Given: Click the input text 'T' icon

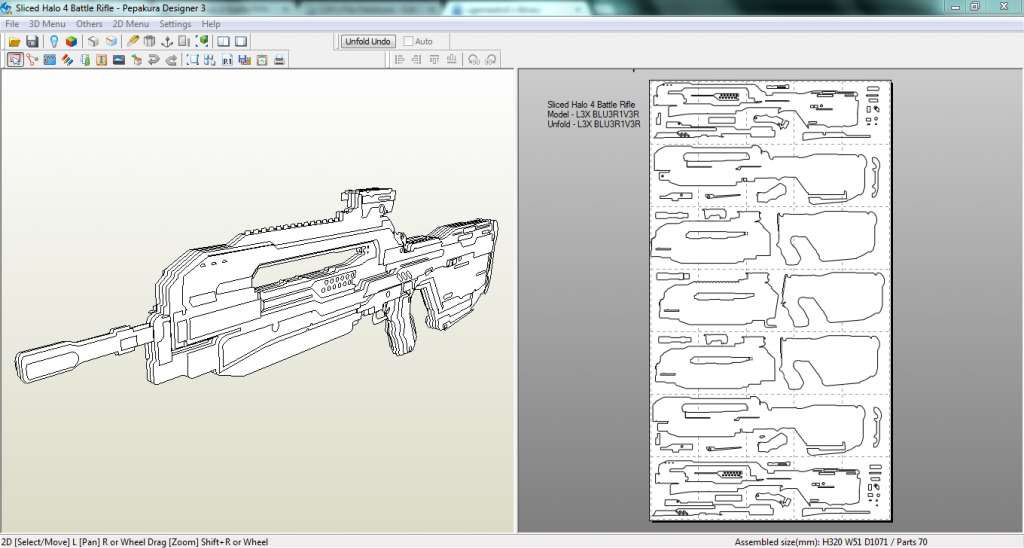Looking at the screenshot, I should pyautogui.click(x=102, y=60).
